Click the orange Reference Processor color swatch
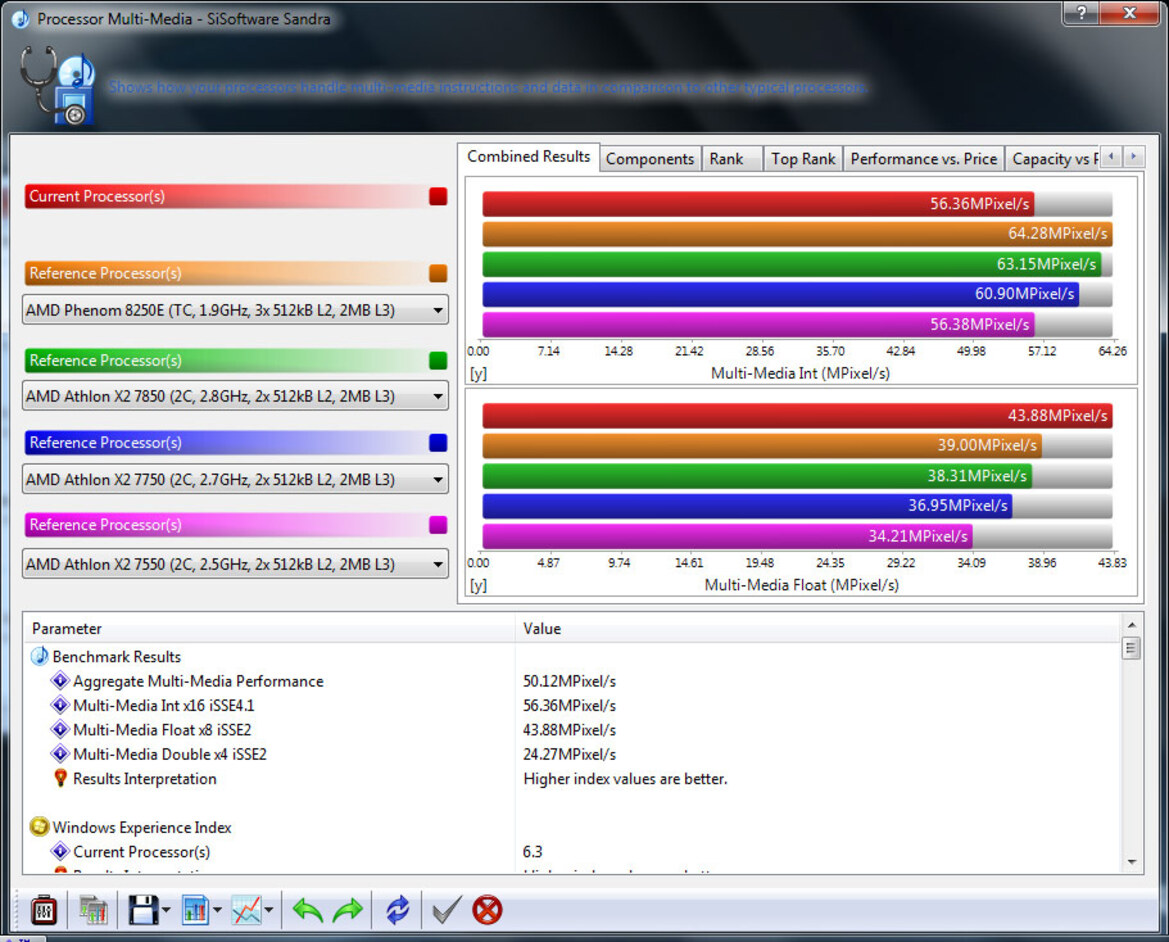 pyautogui.click(x=438, y=273)
